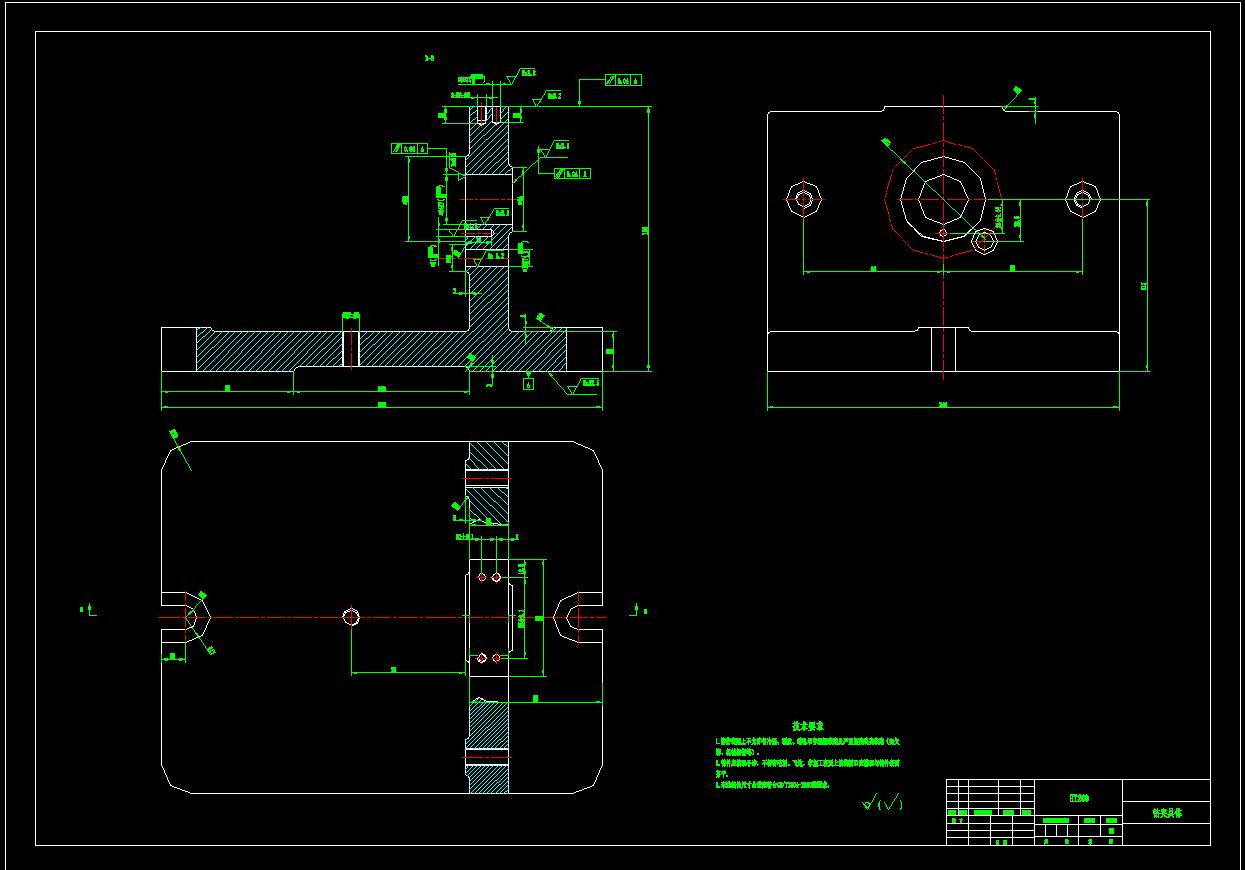Select the tall vertical height dimension right of section
1245x870 pixels.
648,237
